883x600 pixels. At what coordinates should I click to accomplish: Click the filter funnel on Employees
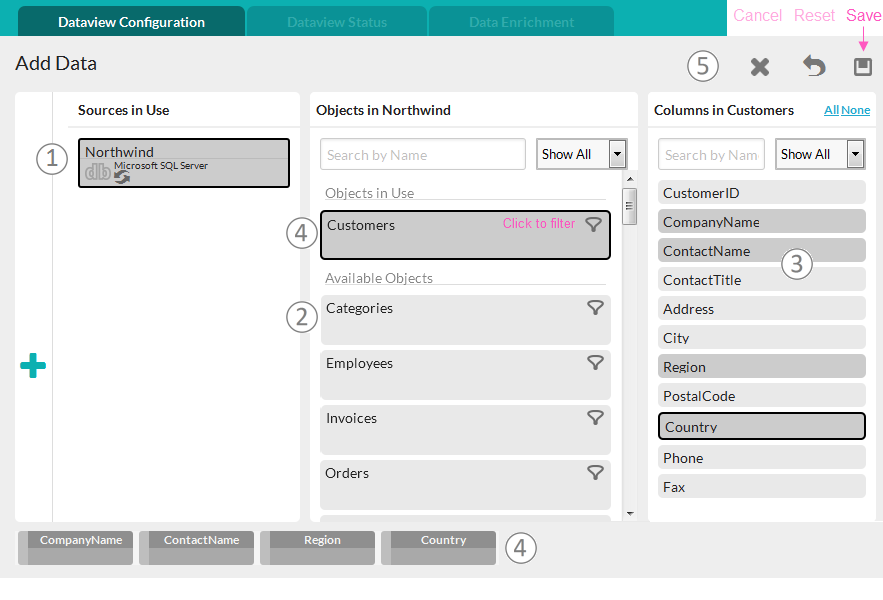(x=595, y=363)
